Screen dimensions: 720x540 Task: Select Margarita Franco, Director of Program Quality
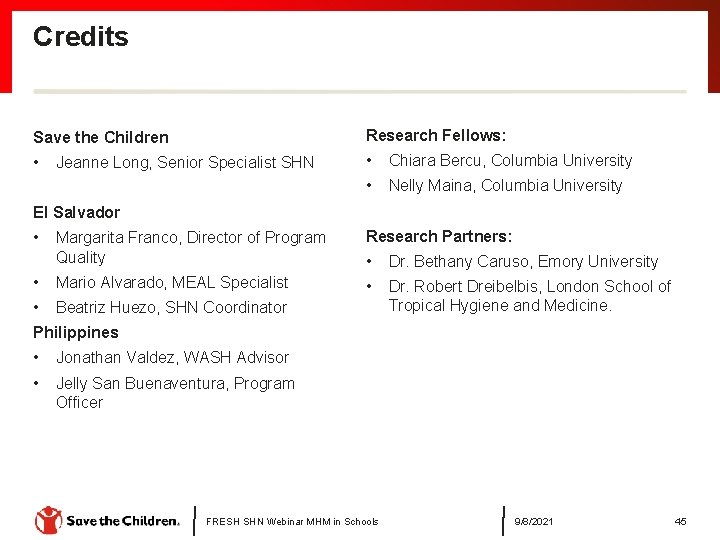click(190, 247)
